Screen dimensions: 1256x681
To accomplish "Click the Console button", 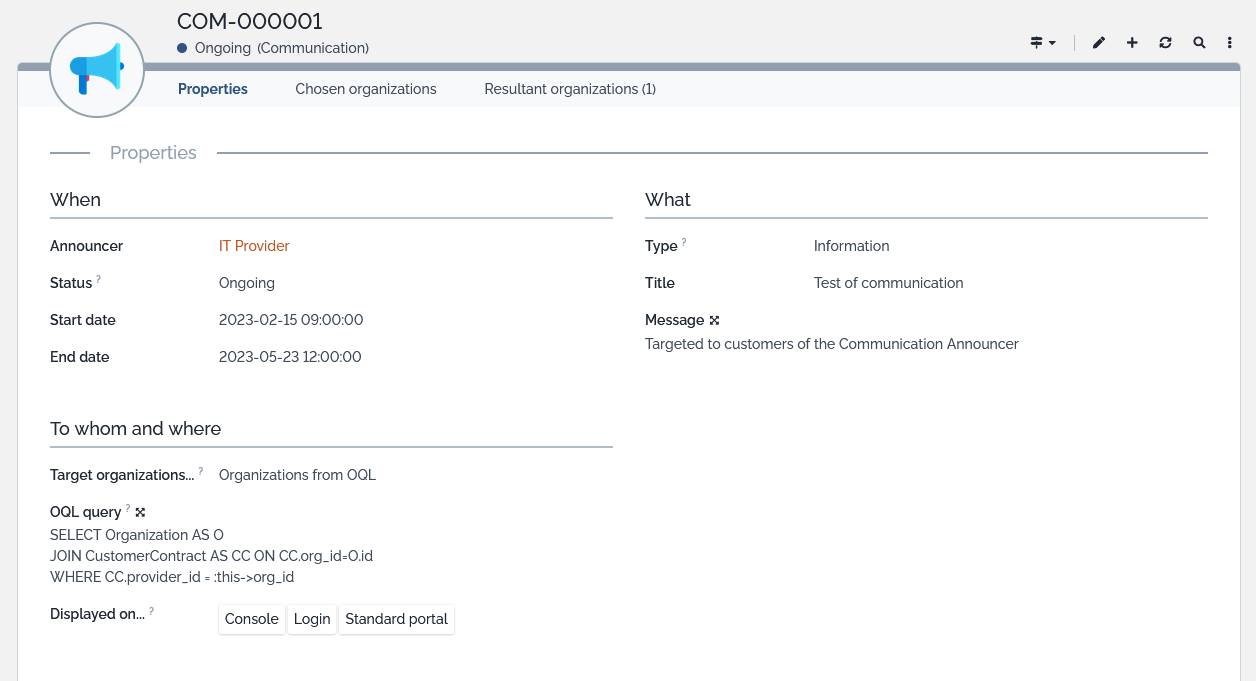I will (251, 619).
